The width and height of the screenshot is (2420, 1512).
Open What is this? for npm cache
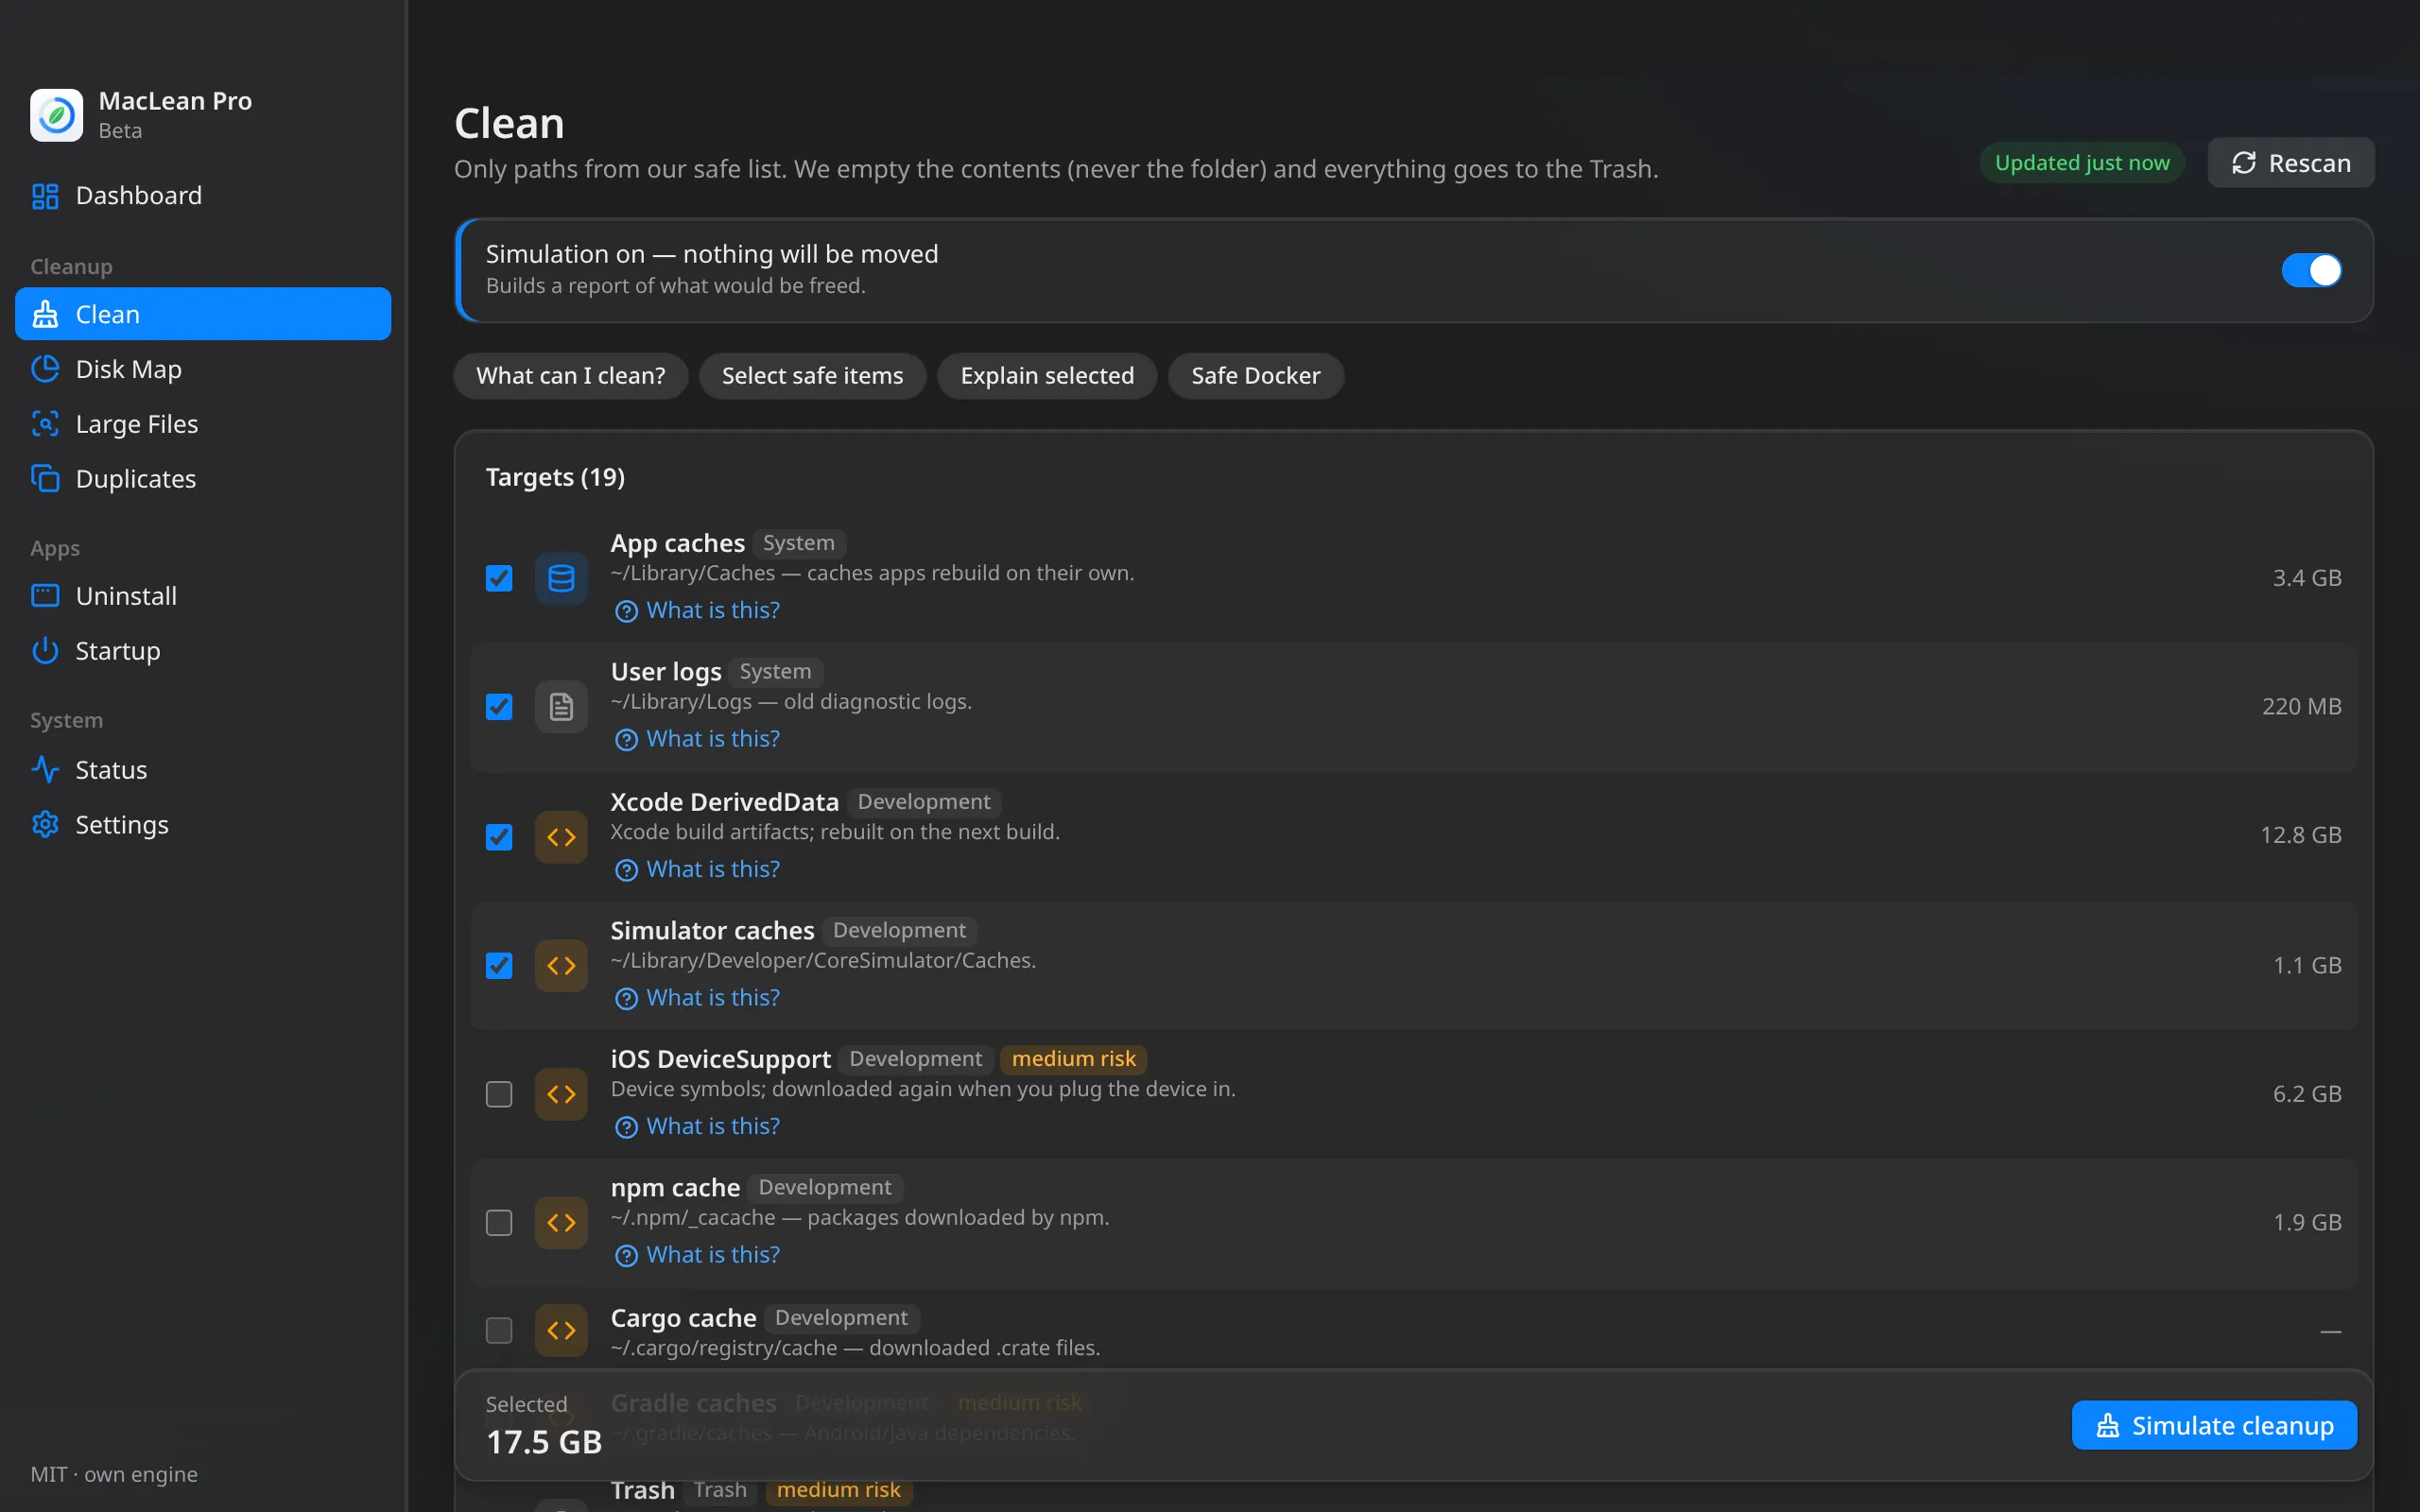pos(697,1255)
